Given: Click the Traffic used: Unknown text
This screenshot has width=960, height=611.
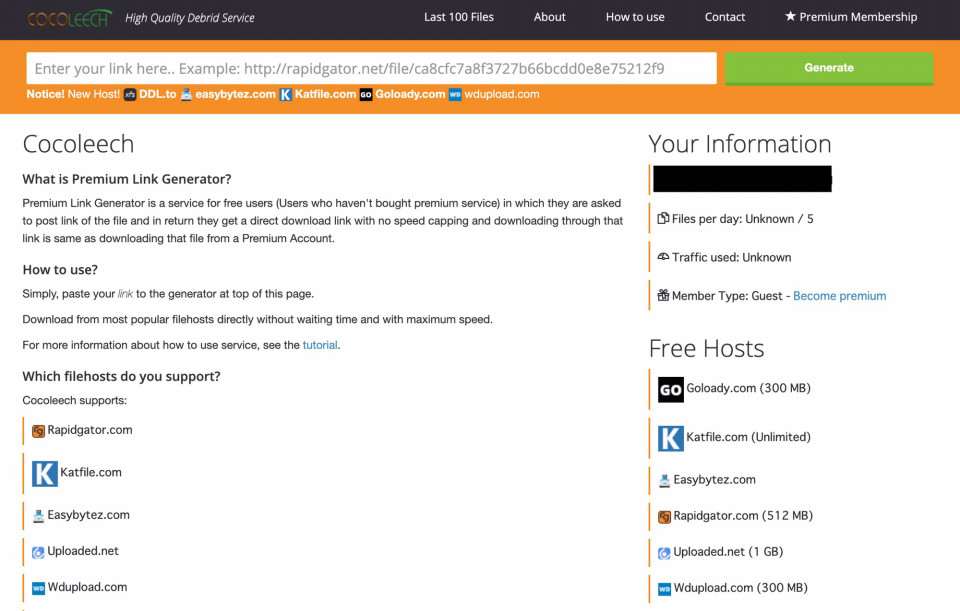Looking at the screenshot, I should click(731, 257).
